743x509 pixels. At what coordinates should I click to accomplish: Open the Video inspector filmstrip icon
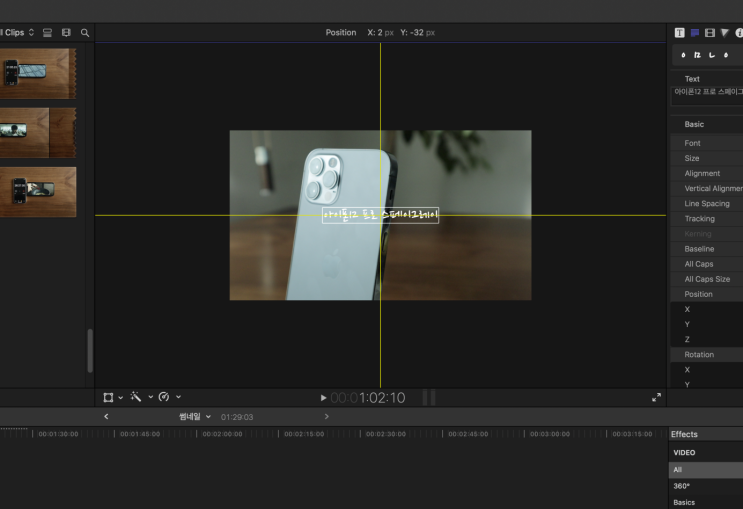[710, 33]
